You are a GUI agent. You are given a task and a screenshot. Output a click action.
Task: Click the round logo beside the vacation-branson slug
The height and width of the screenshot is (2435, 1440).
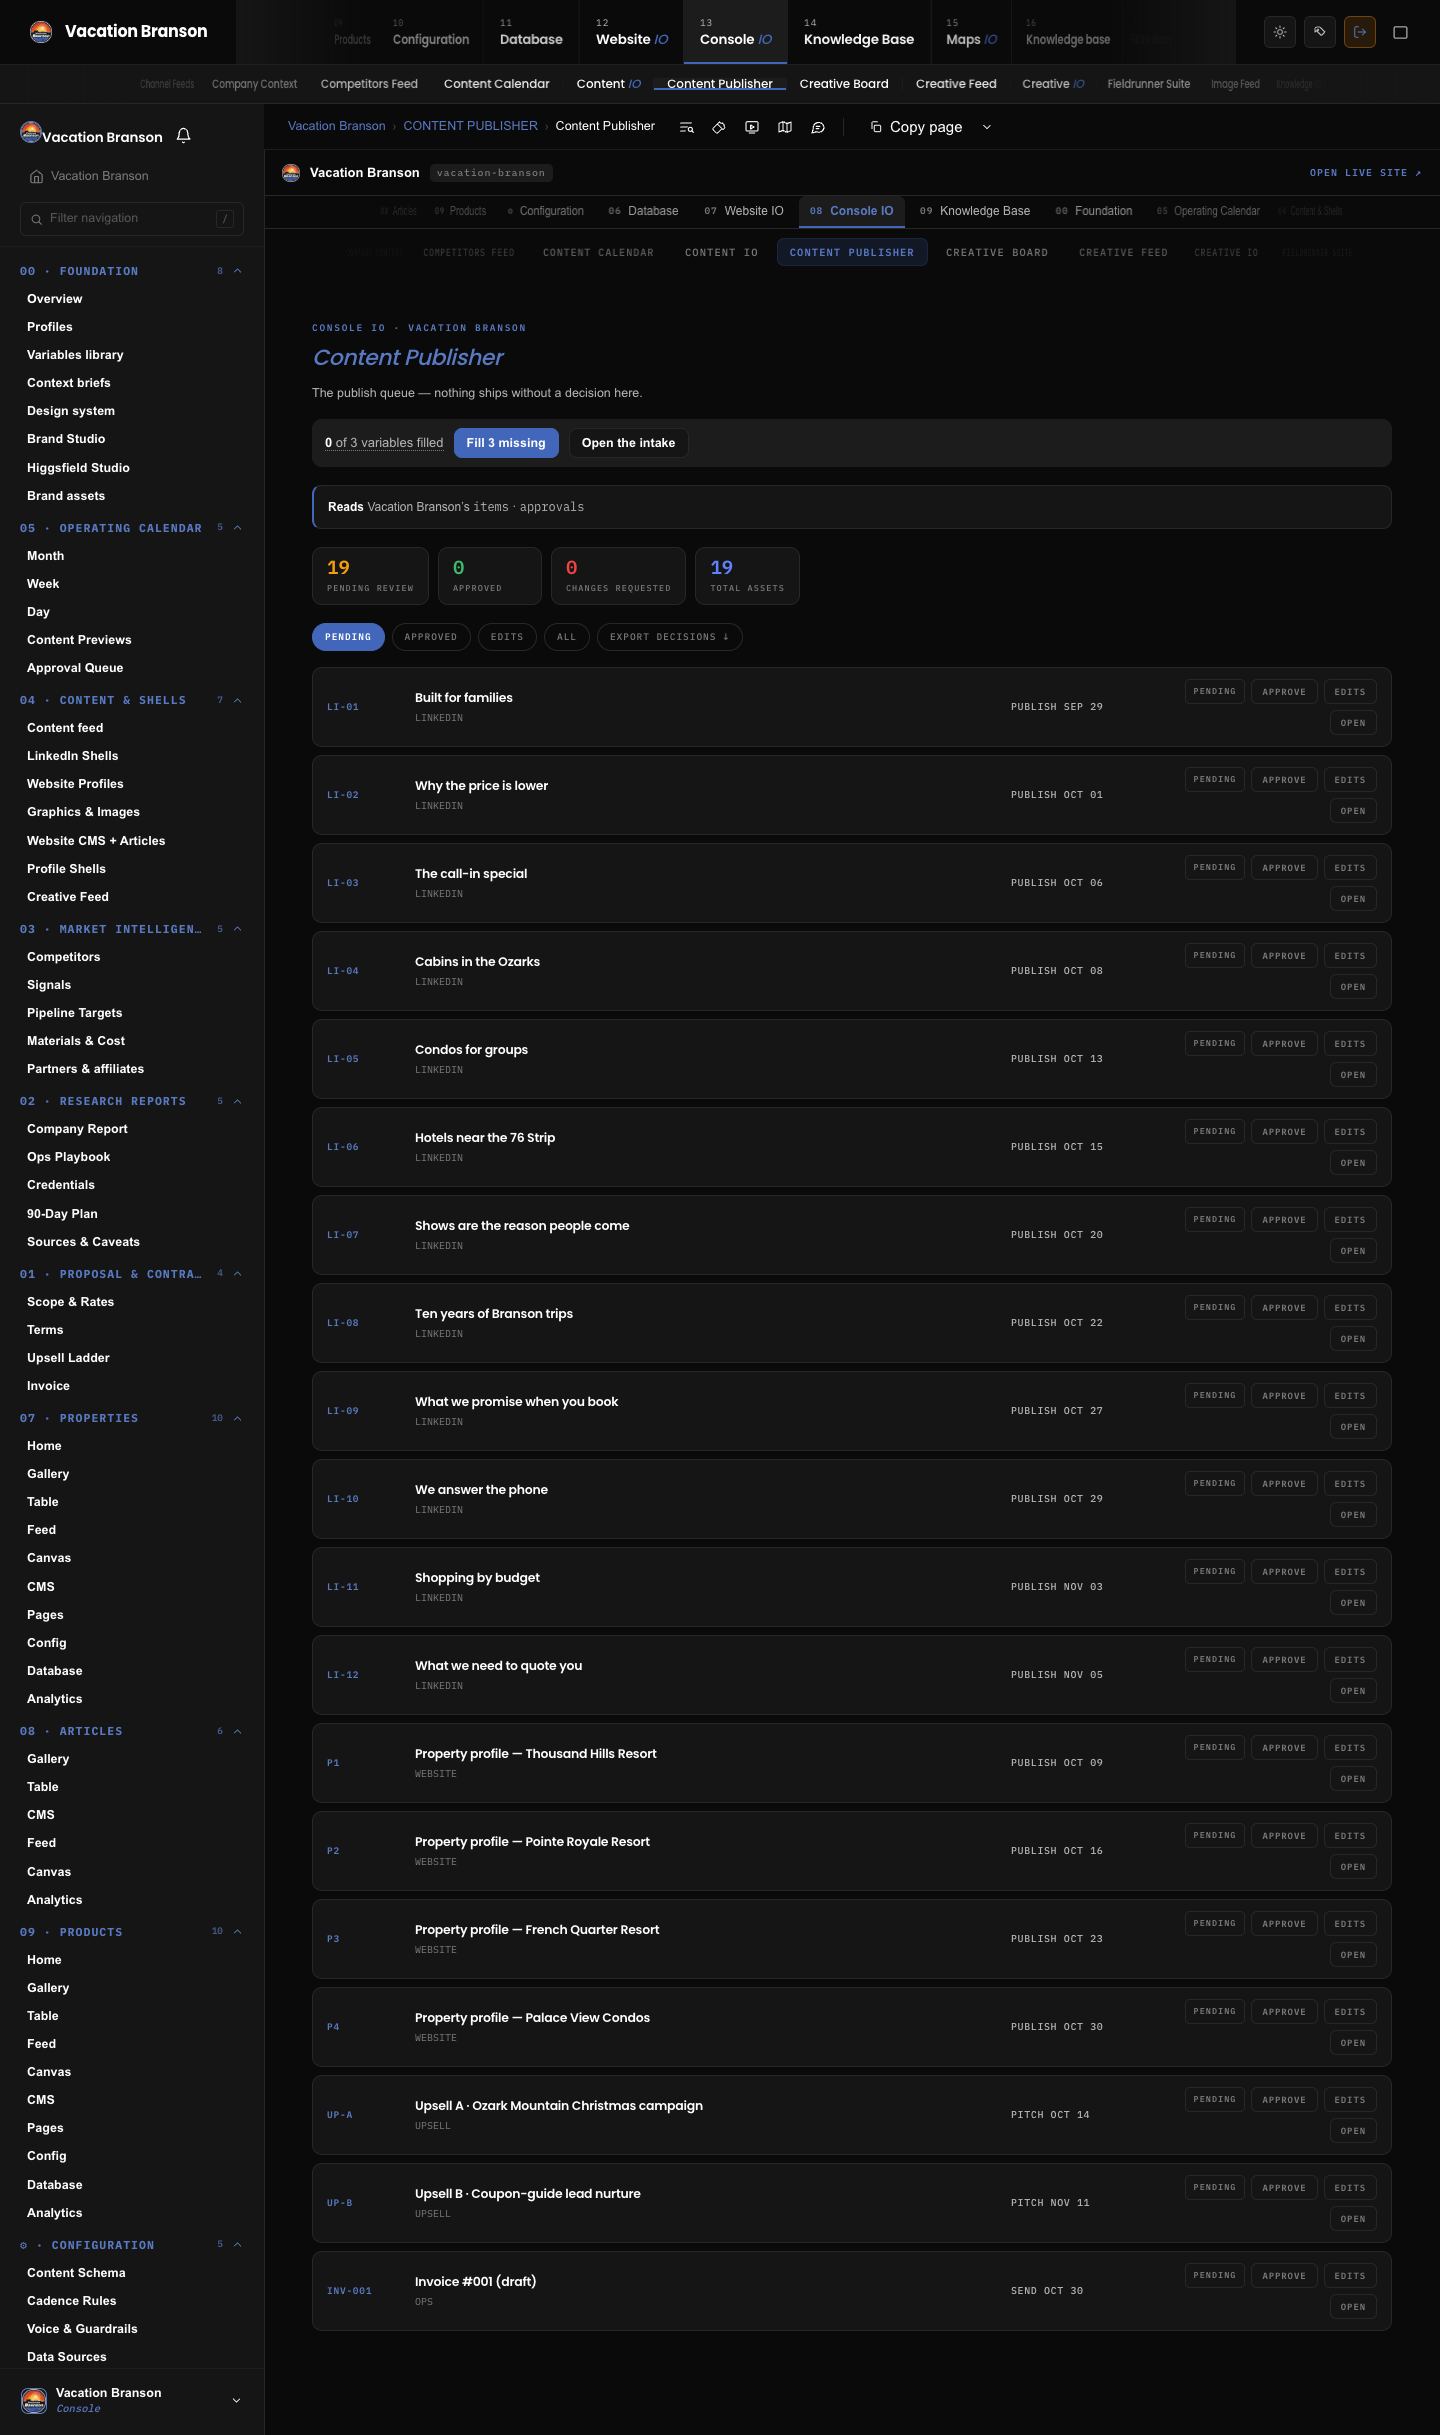[x=291, y=173]
